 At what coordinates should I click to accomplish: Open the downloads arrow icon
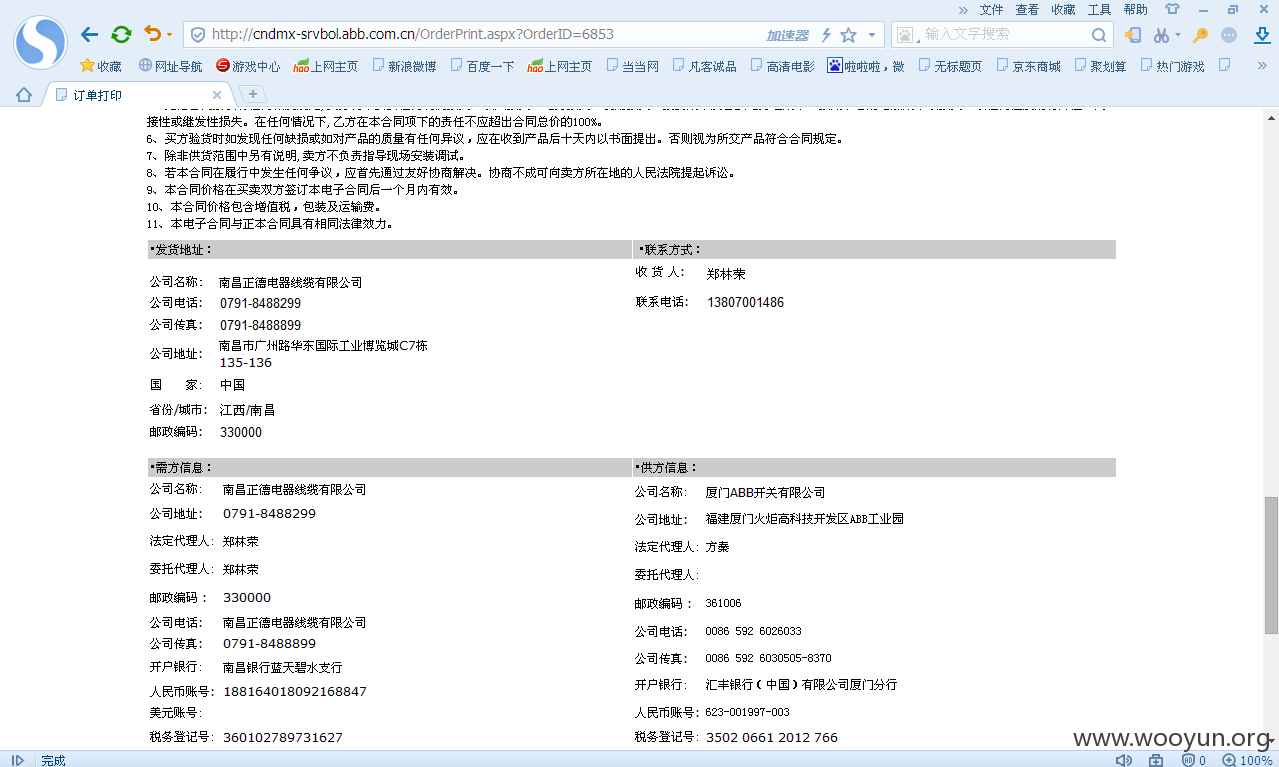(x=1262, y=35)
